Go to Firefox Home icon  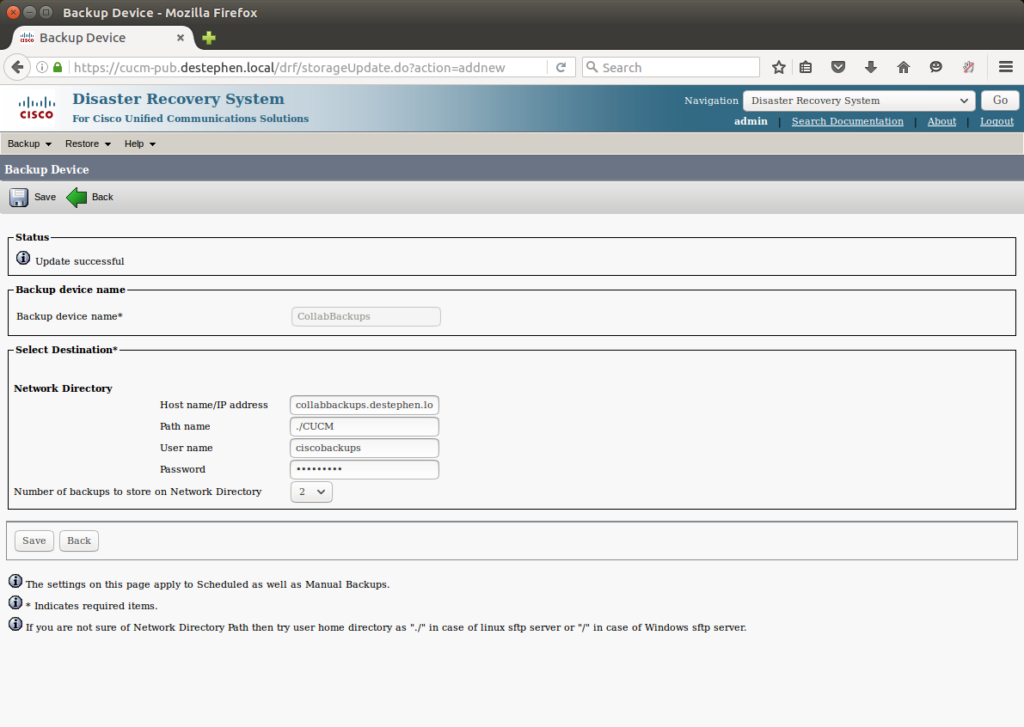[x=903, y=67]
